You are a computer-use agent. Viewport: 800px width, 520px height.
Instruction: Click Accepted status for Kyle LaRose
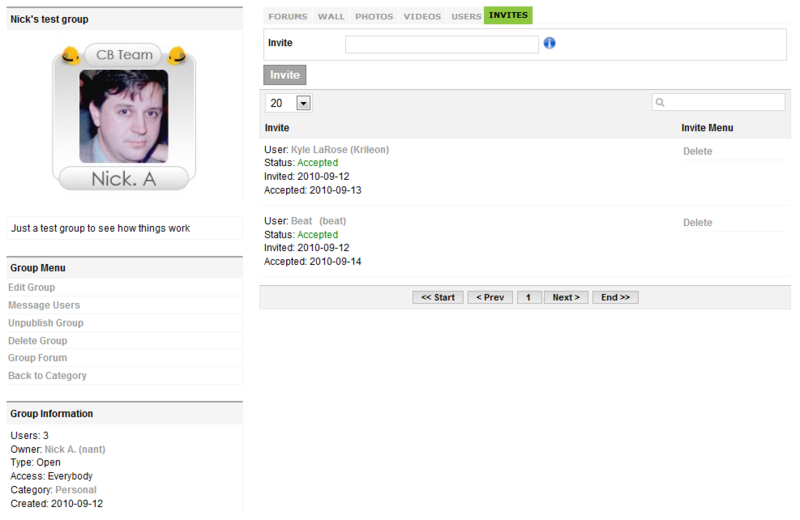317,163
